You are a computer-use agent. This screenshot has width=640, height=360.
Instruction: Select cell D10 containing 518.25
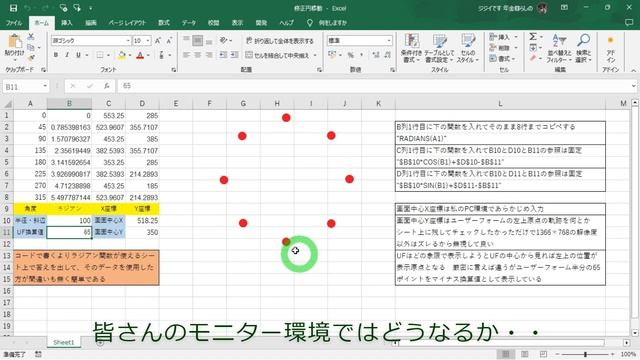[x=142, y=220]
